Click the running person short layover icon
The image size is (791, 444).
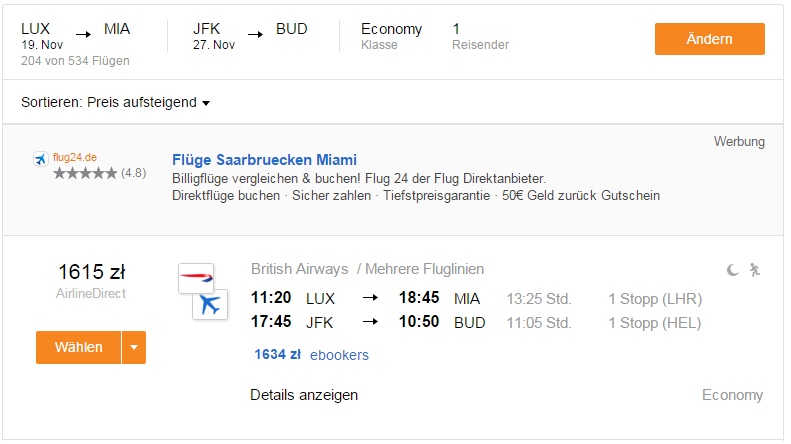click(x=755, y=270)
